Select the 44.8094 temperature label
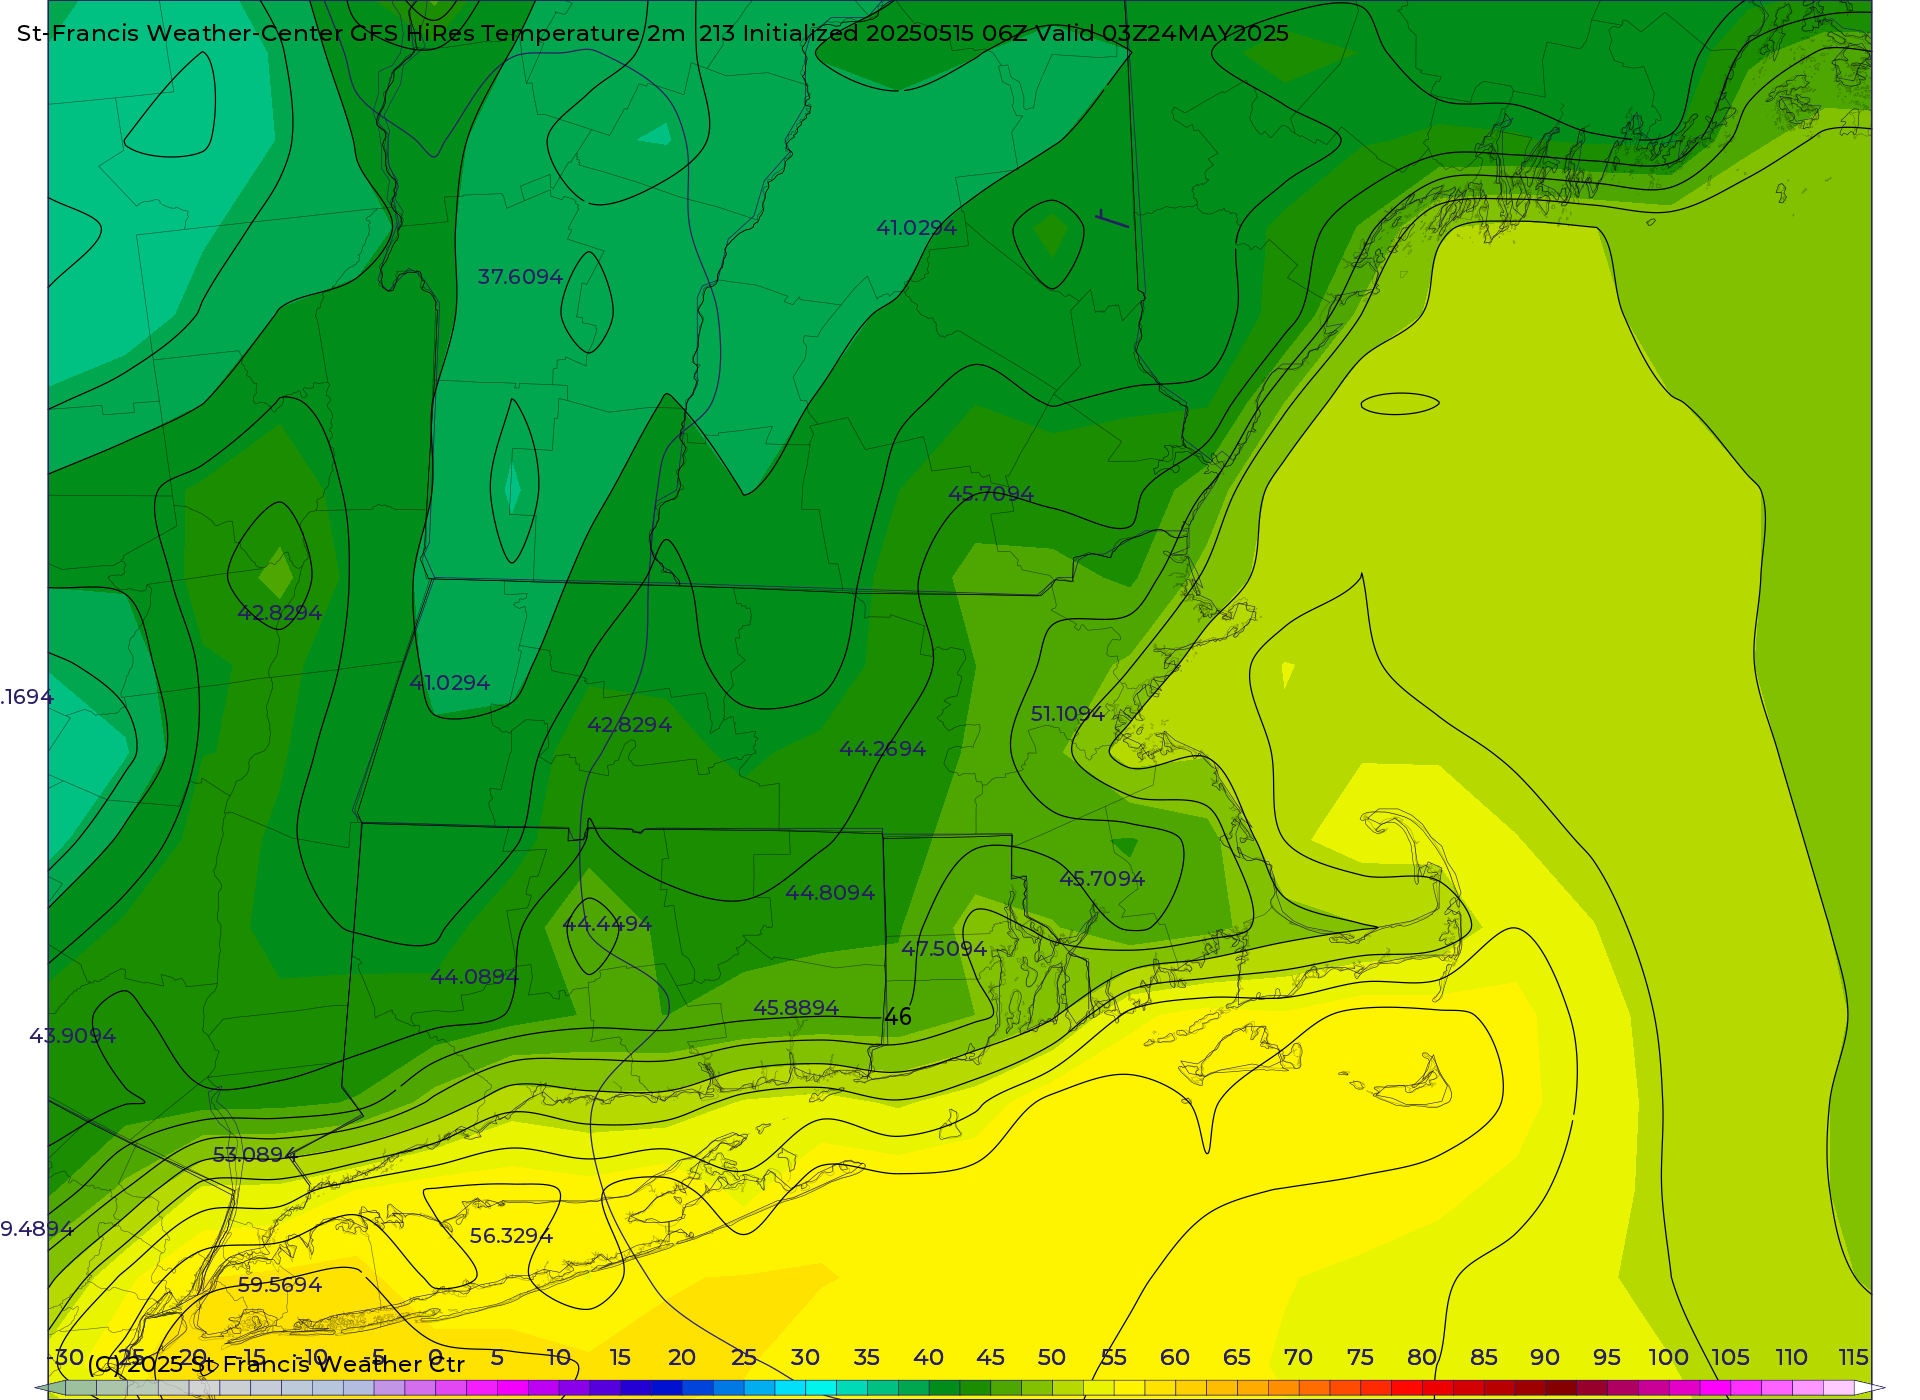The width and height of the screenshot is (1920, 1400). 830,893
